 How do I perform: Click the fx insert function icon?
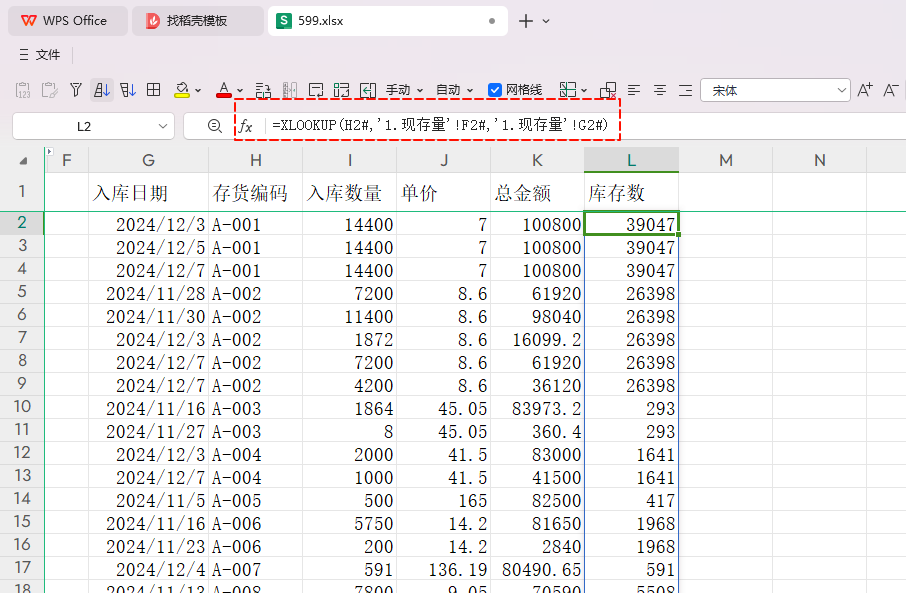pos(246,126)
